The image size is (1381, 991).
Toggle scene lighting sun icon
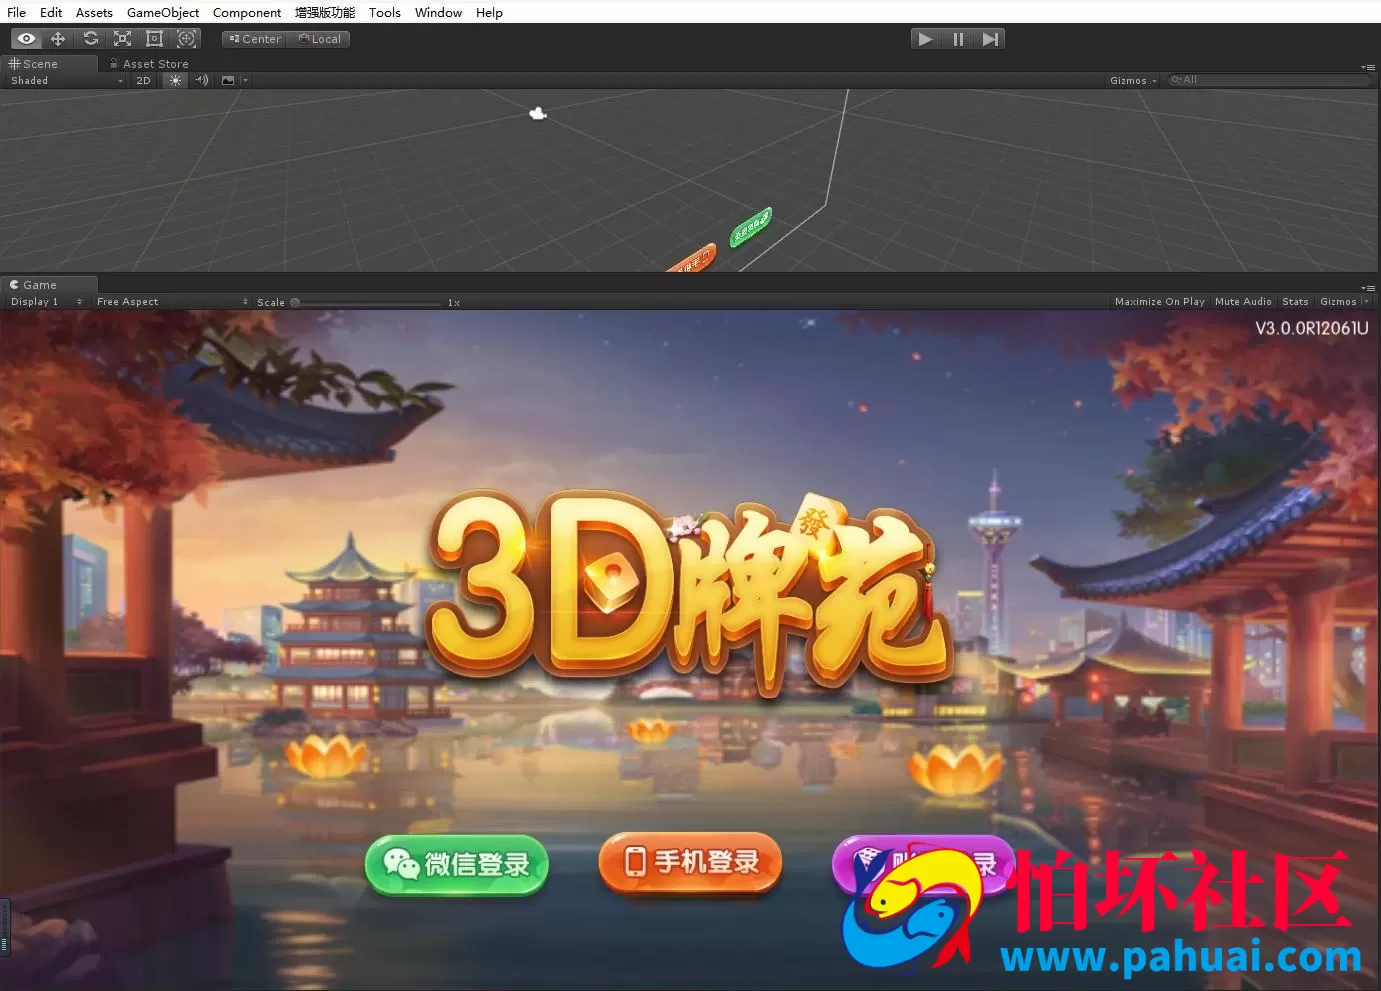(175, 80)
